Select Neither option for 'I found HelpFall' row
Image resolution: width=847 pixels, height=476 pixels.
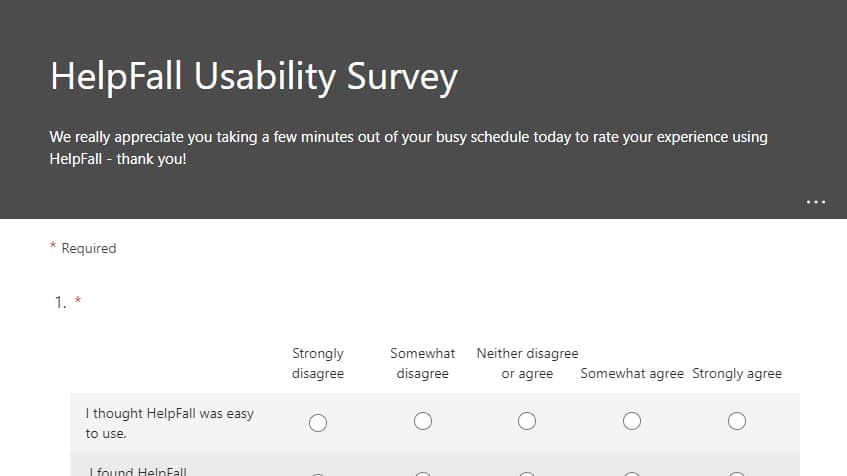pyautogui.click(x=527, y=473)
